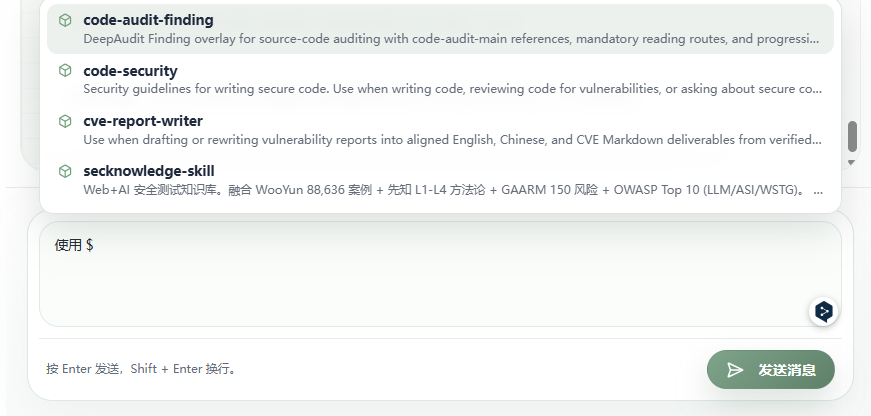Image resolution: width=871 pixels, height=416 pixels.
Task: Click the cube icon beside cve-report-writer
Action: 65,121
